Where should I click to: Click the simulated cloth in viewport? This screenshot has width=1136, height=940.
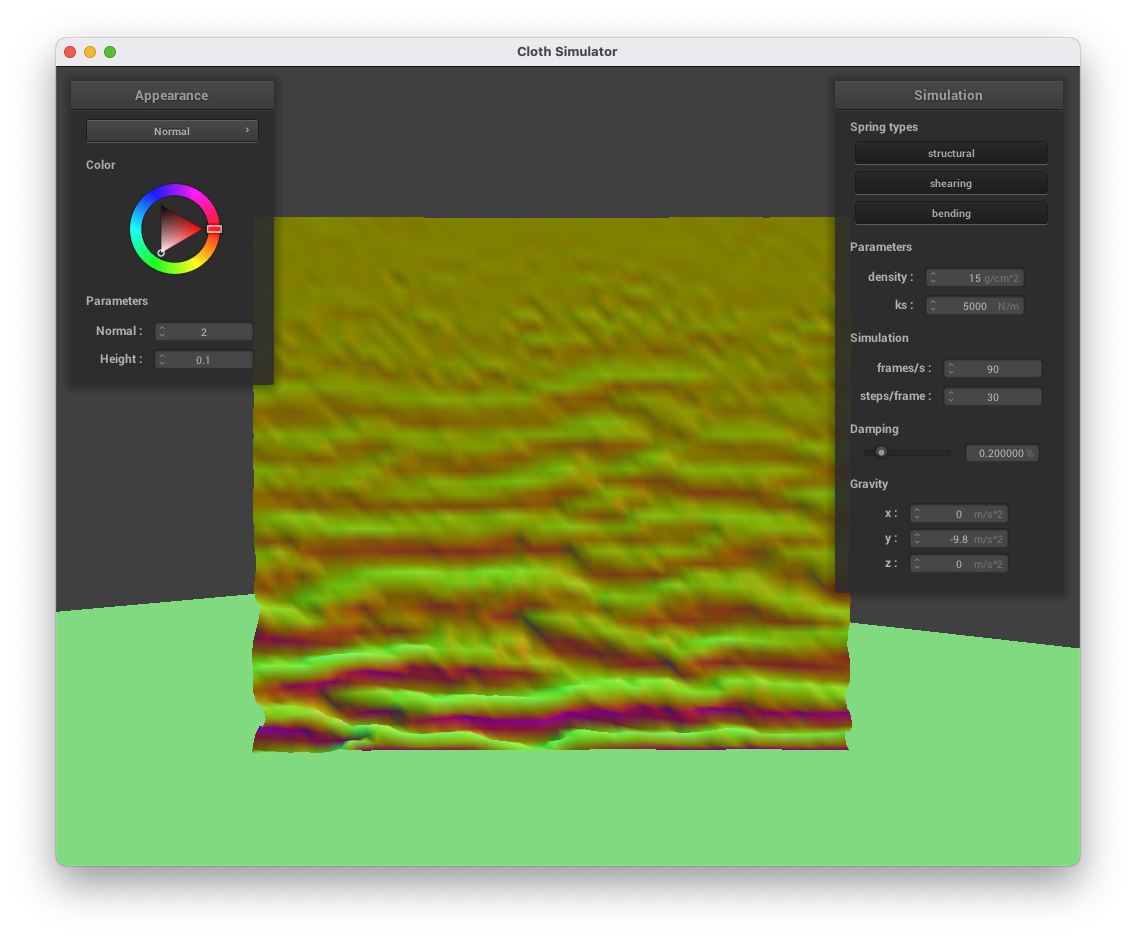point(551,484)
